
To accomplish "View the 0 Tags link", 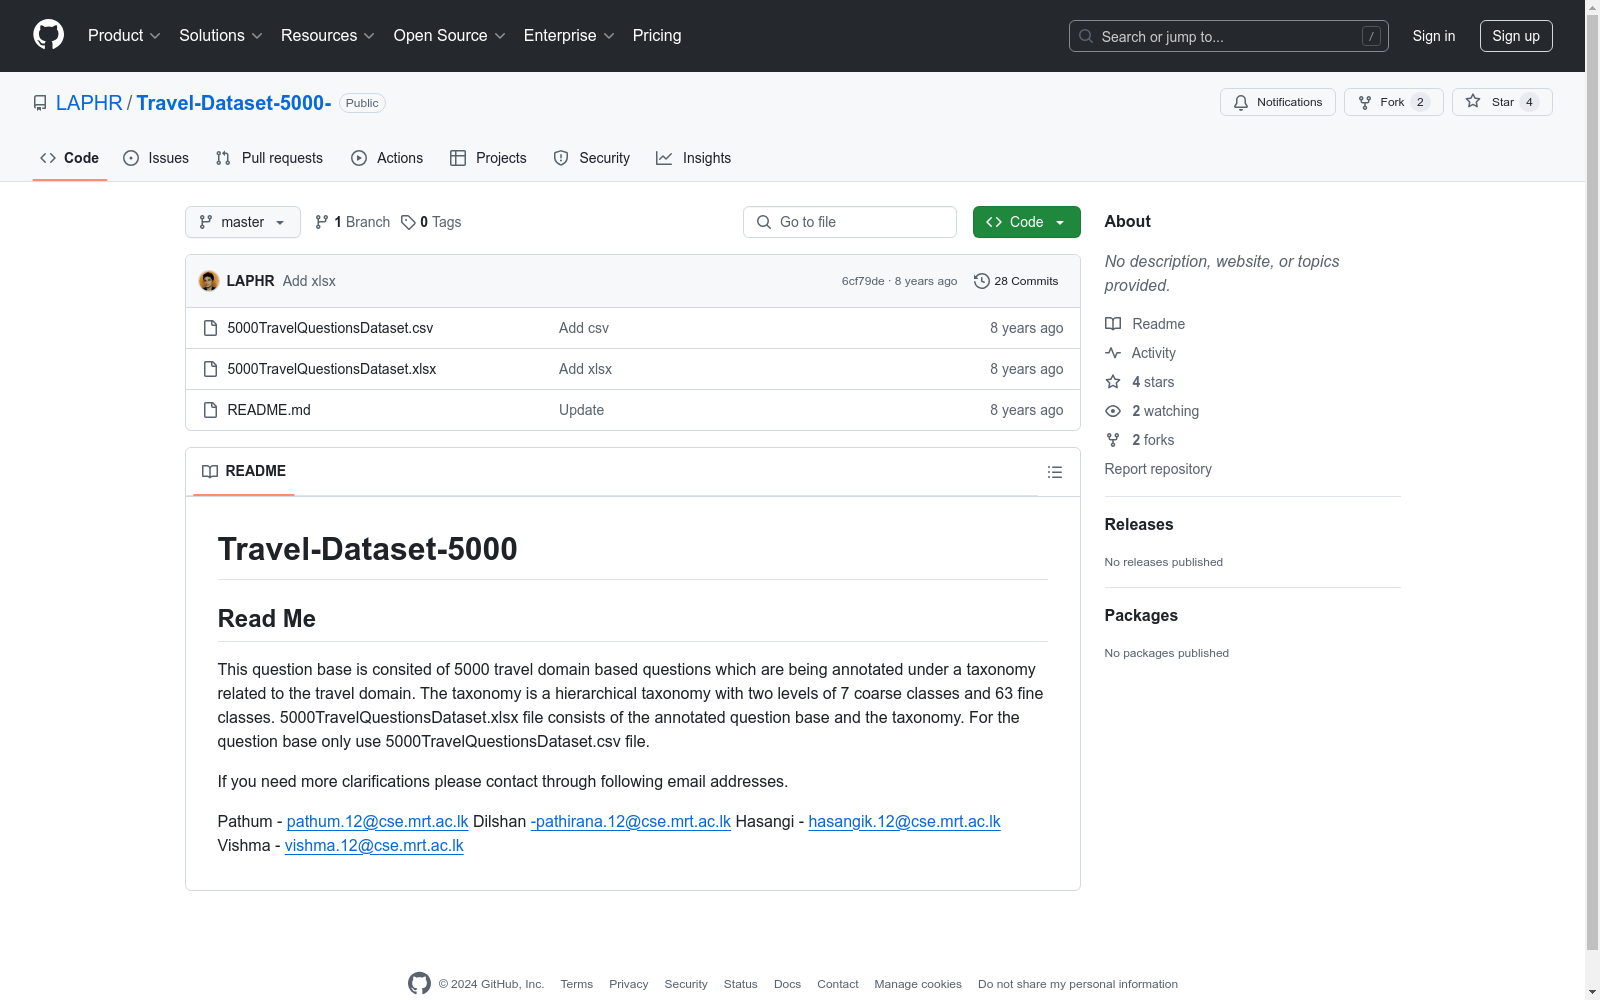I will coord(431,222).
